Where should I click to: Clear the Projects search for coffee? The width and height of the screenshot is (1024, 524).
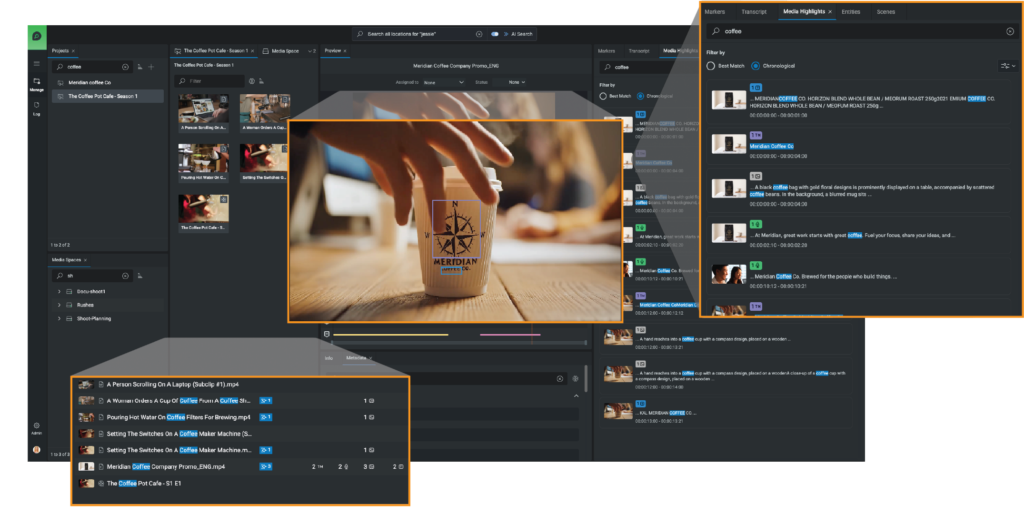coord(125,67)
